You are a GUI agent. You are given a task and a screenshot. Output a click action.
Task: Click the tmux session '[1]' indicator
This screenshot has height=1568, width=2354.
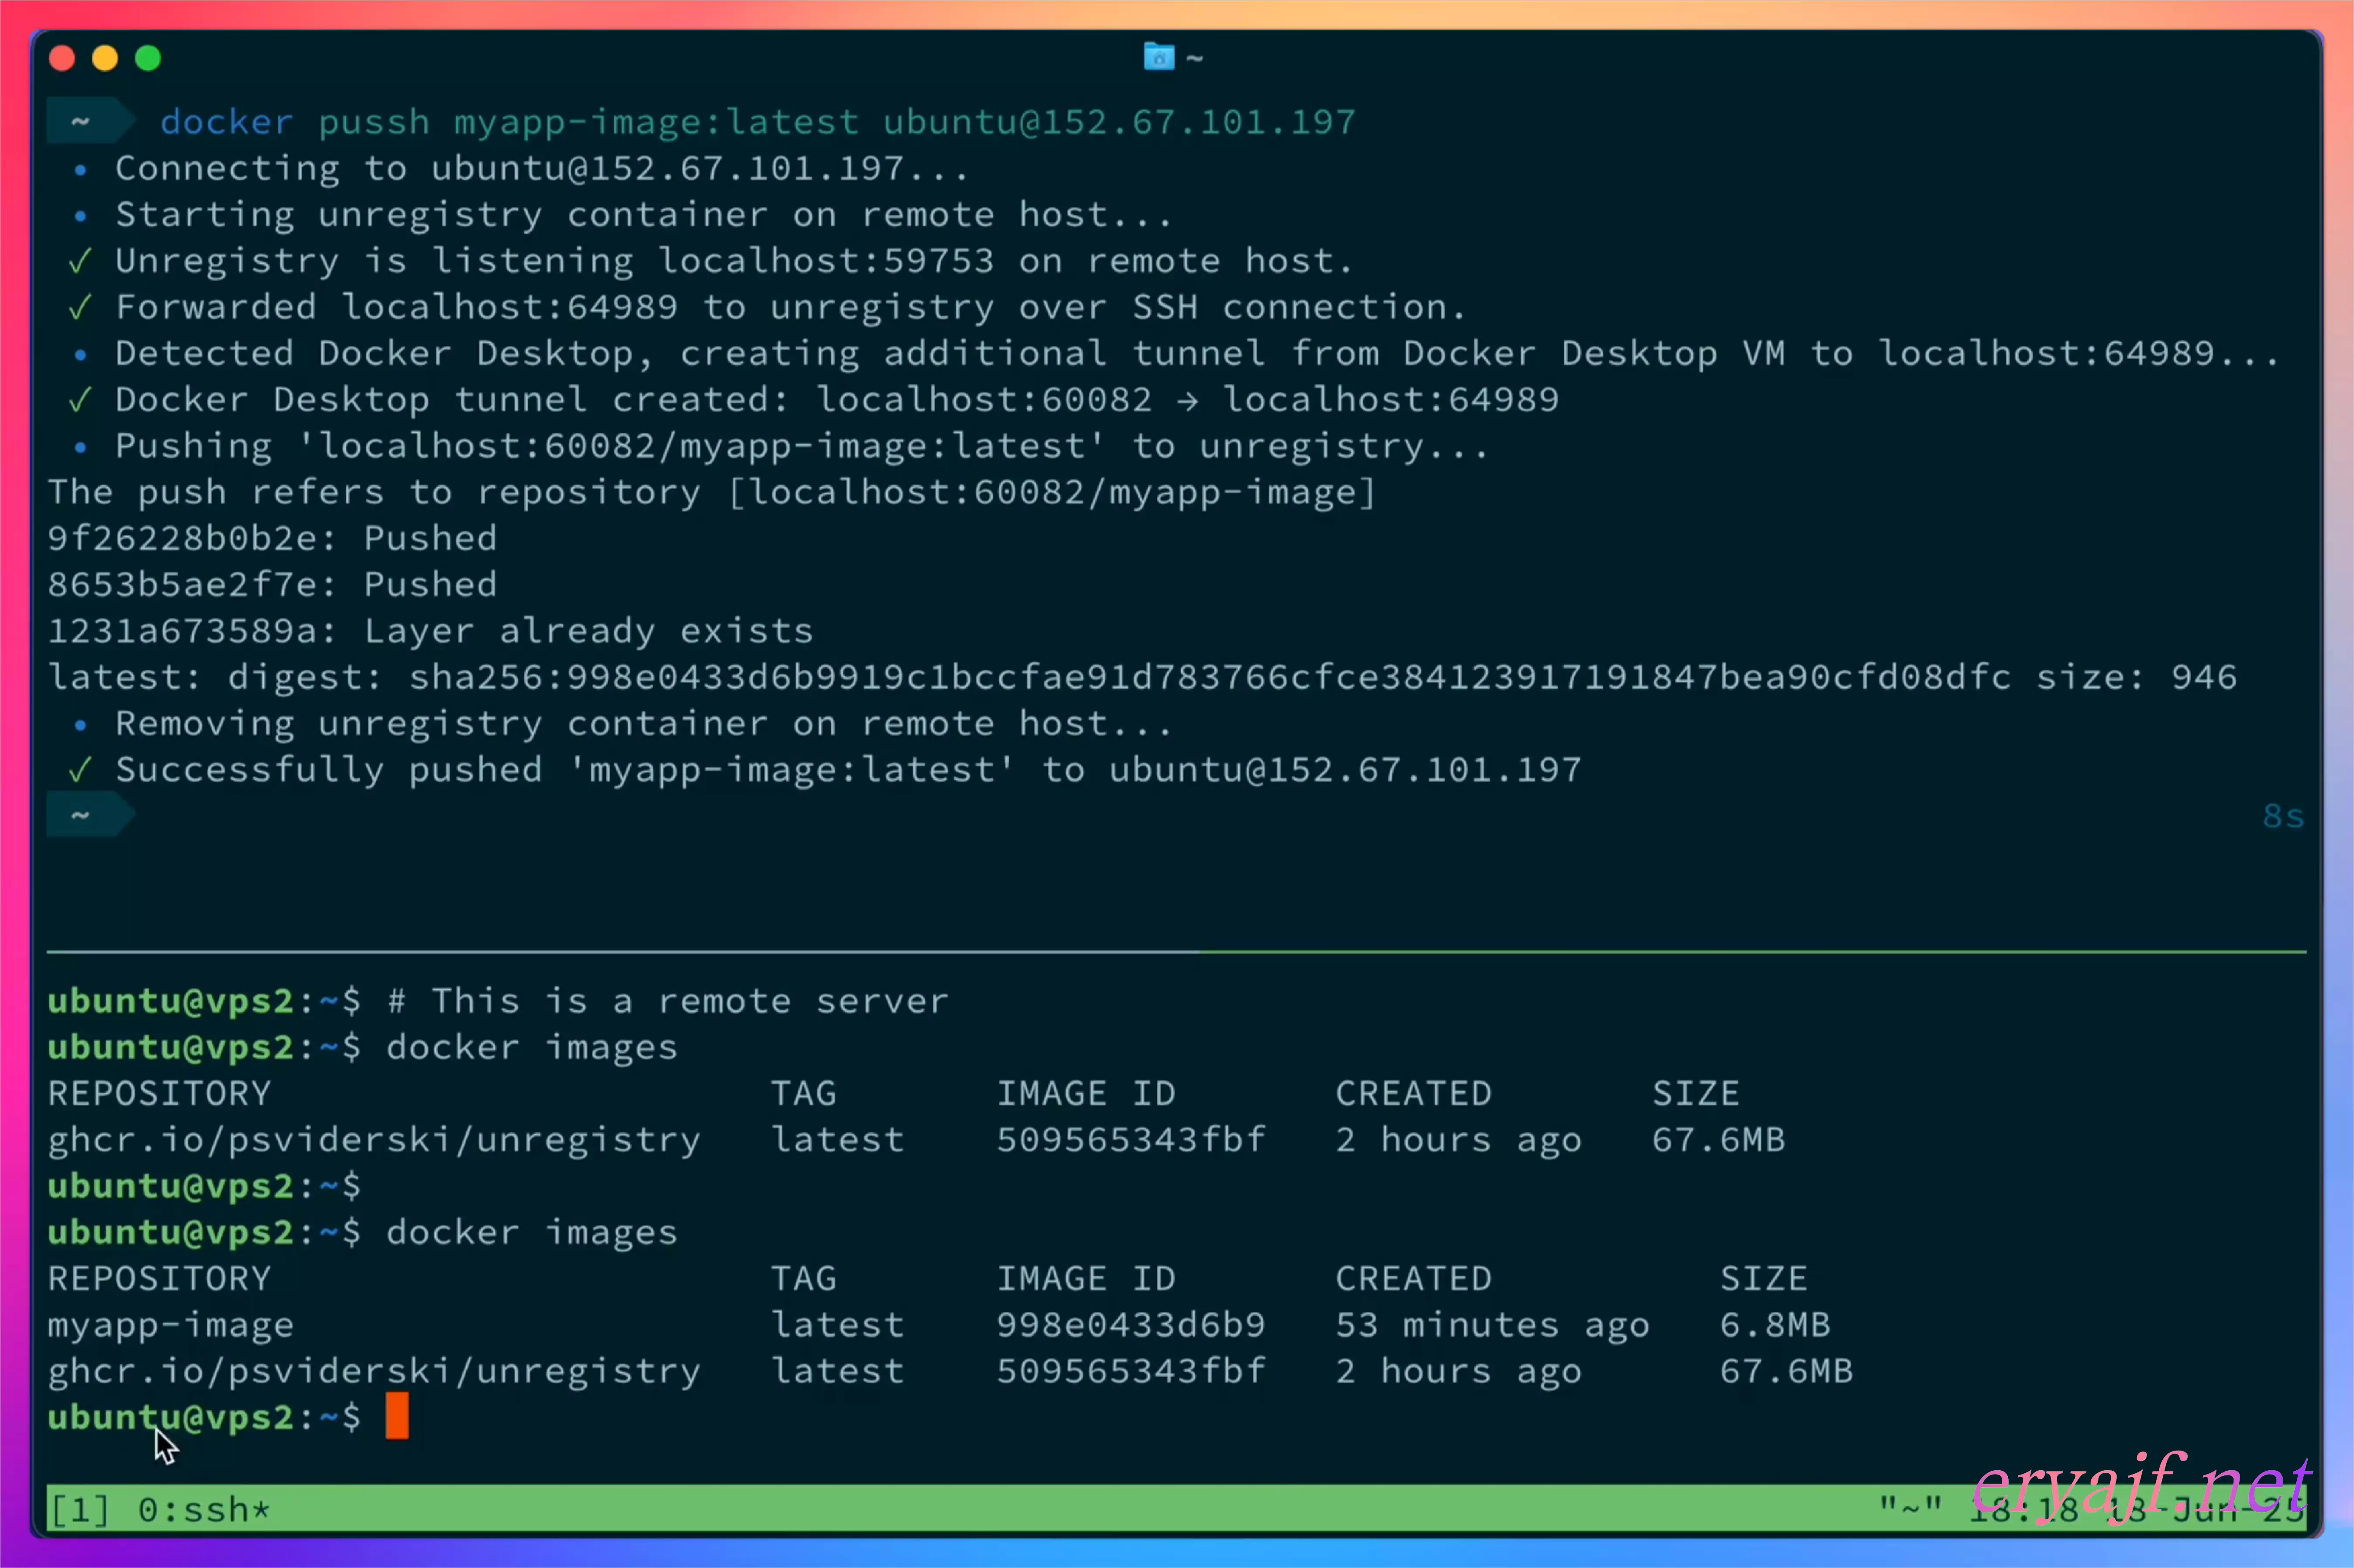coord(79,1510)
